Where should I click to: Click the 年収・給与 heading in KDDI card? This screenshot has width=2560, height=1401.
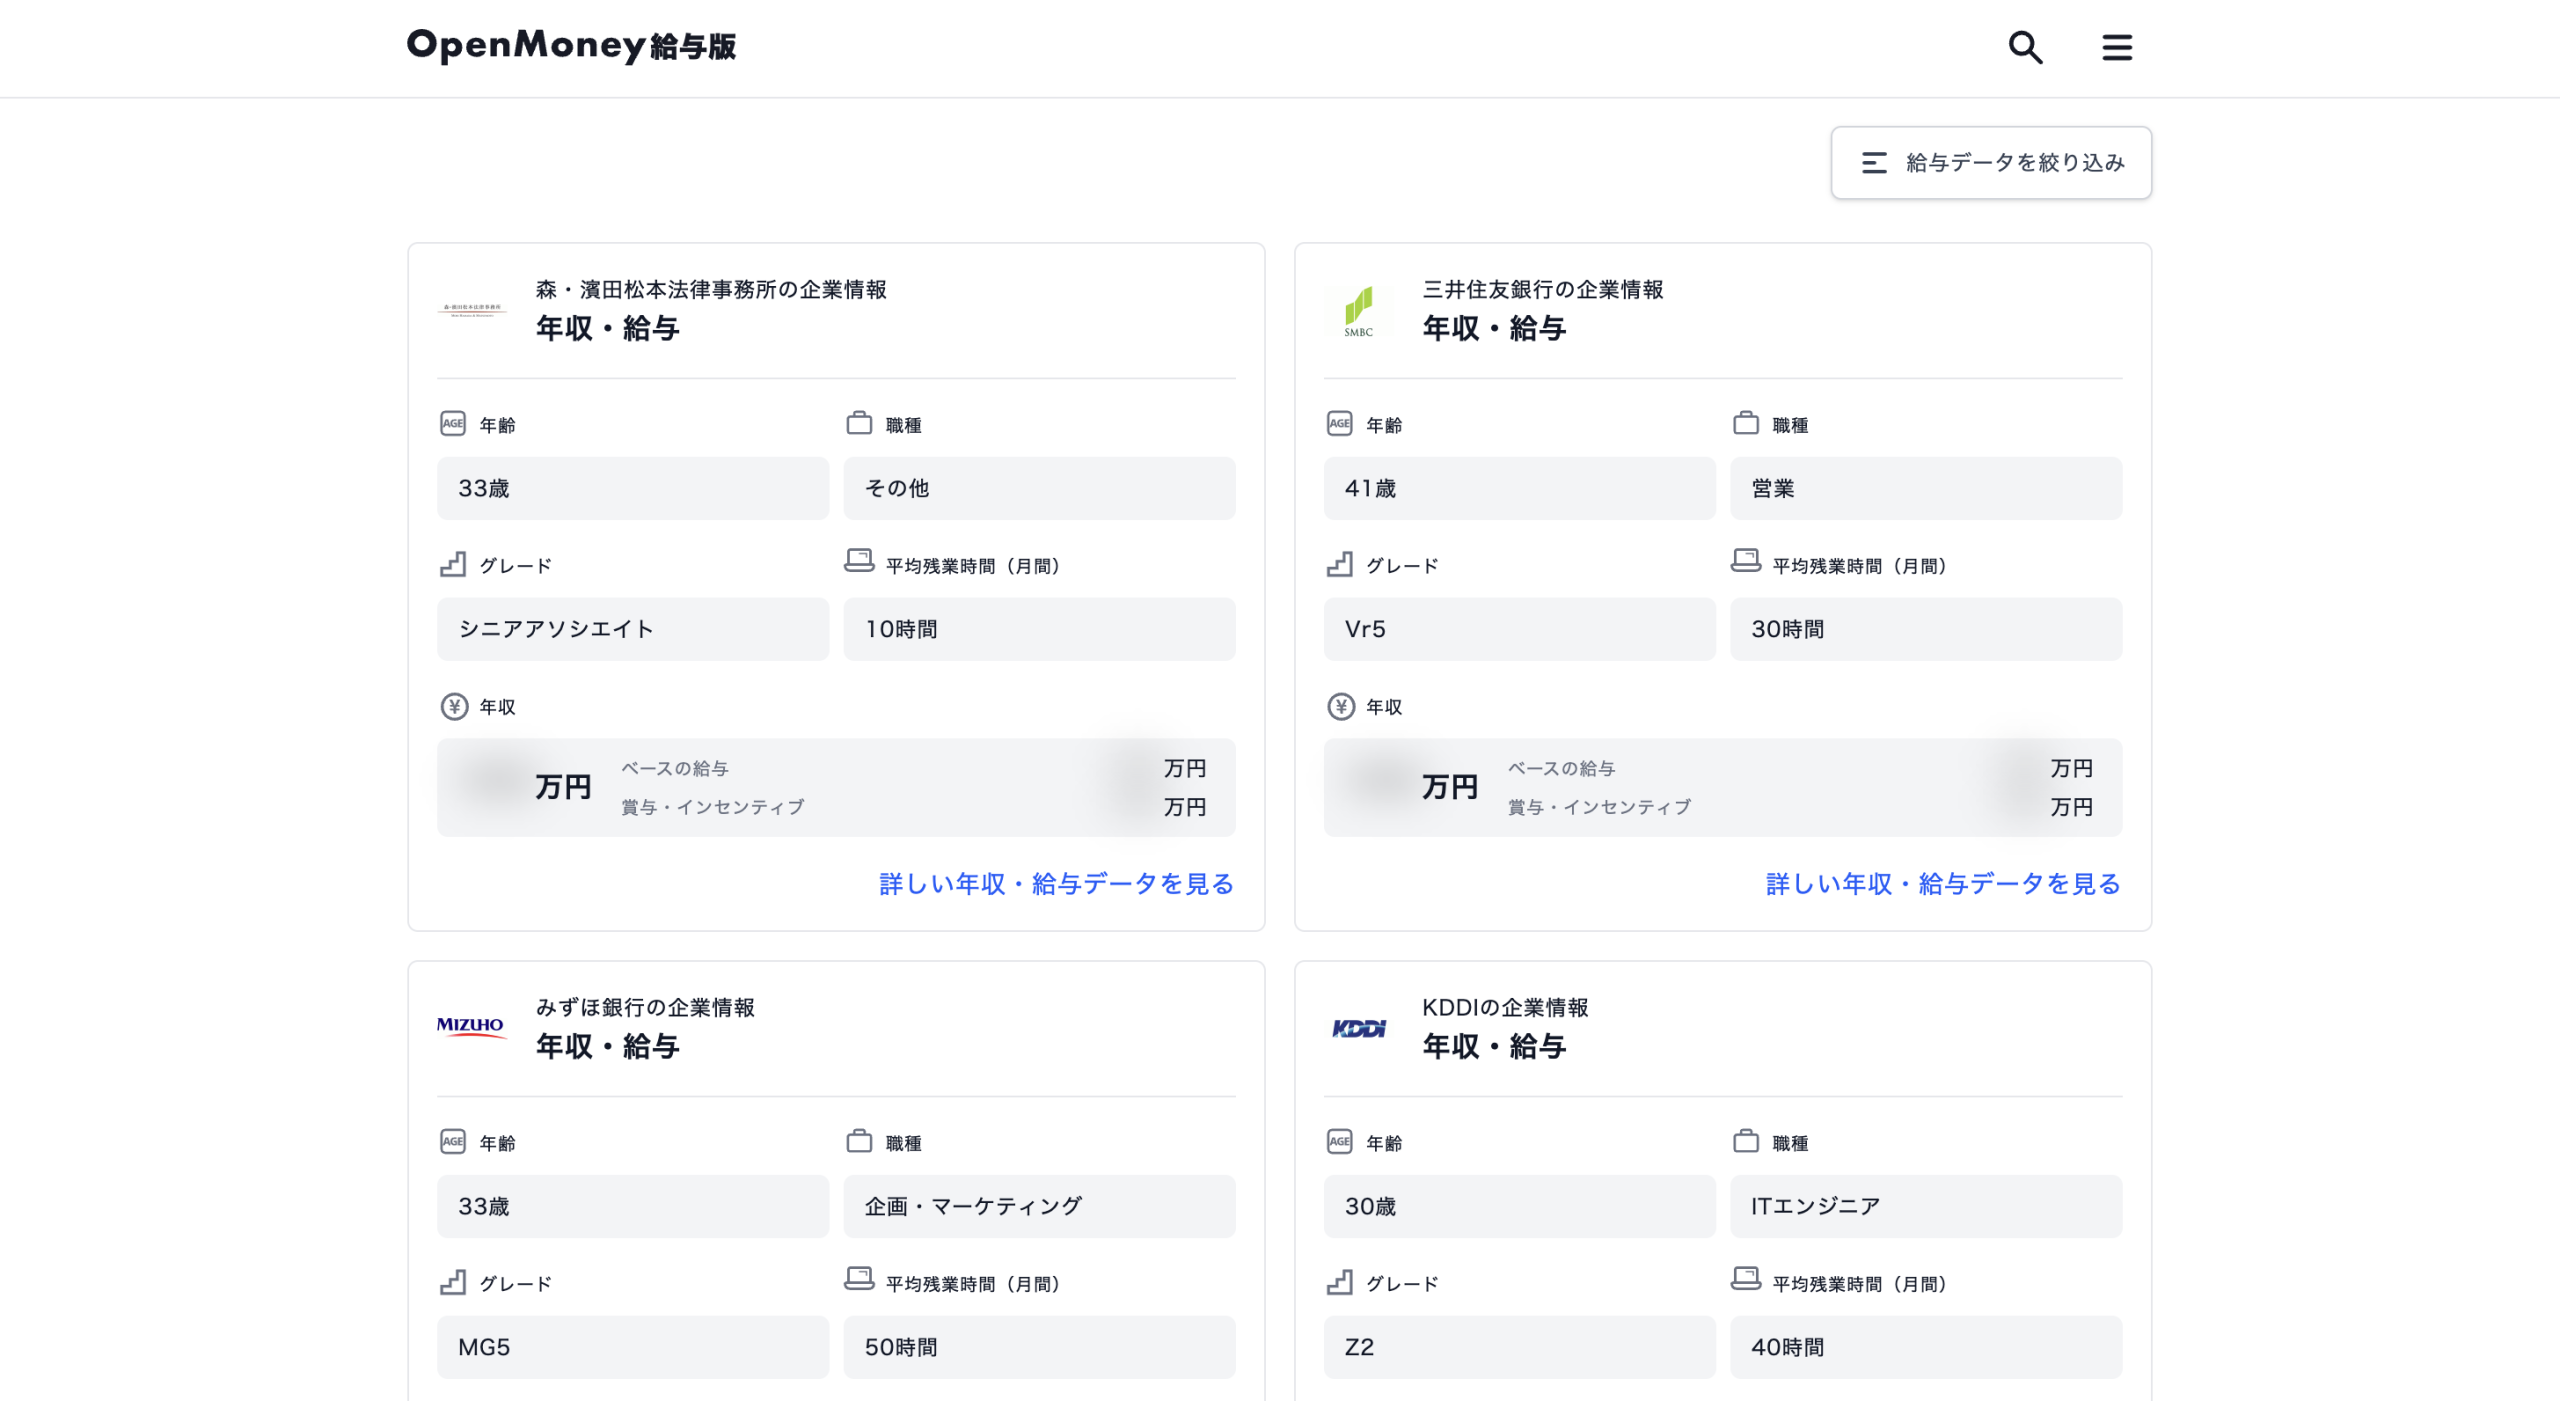point(1495,1046)
